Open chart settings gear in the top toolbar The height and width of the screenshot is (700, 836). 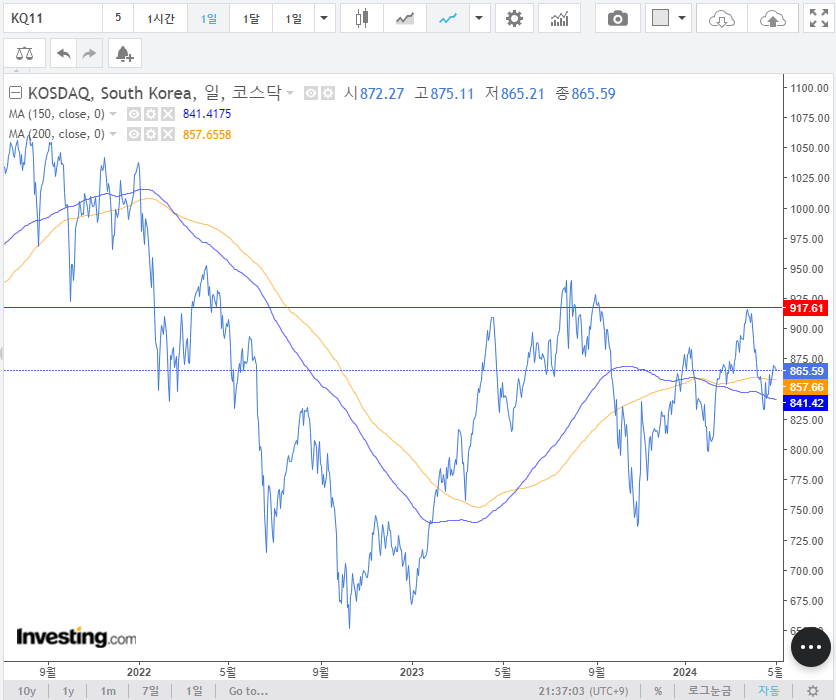coord(514,19)
